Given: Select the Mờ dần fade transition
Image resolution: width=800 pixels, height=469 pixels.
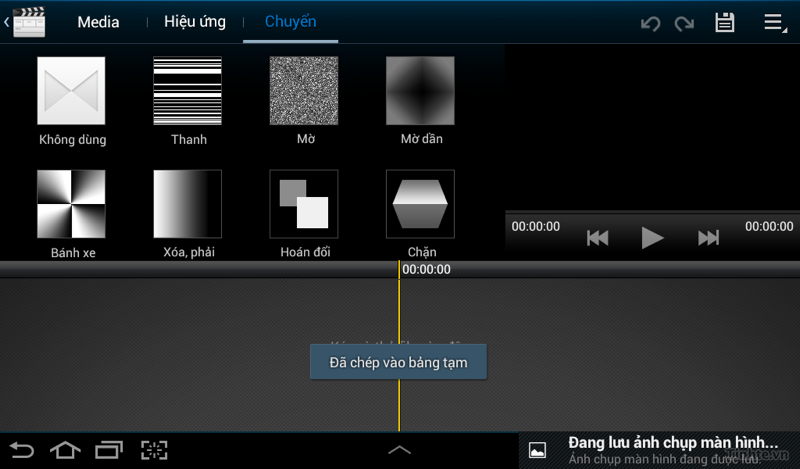Looking at the screenshot, I should [420, 91].
